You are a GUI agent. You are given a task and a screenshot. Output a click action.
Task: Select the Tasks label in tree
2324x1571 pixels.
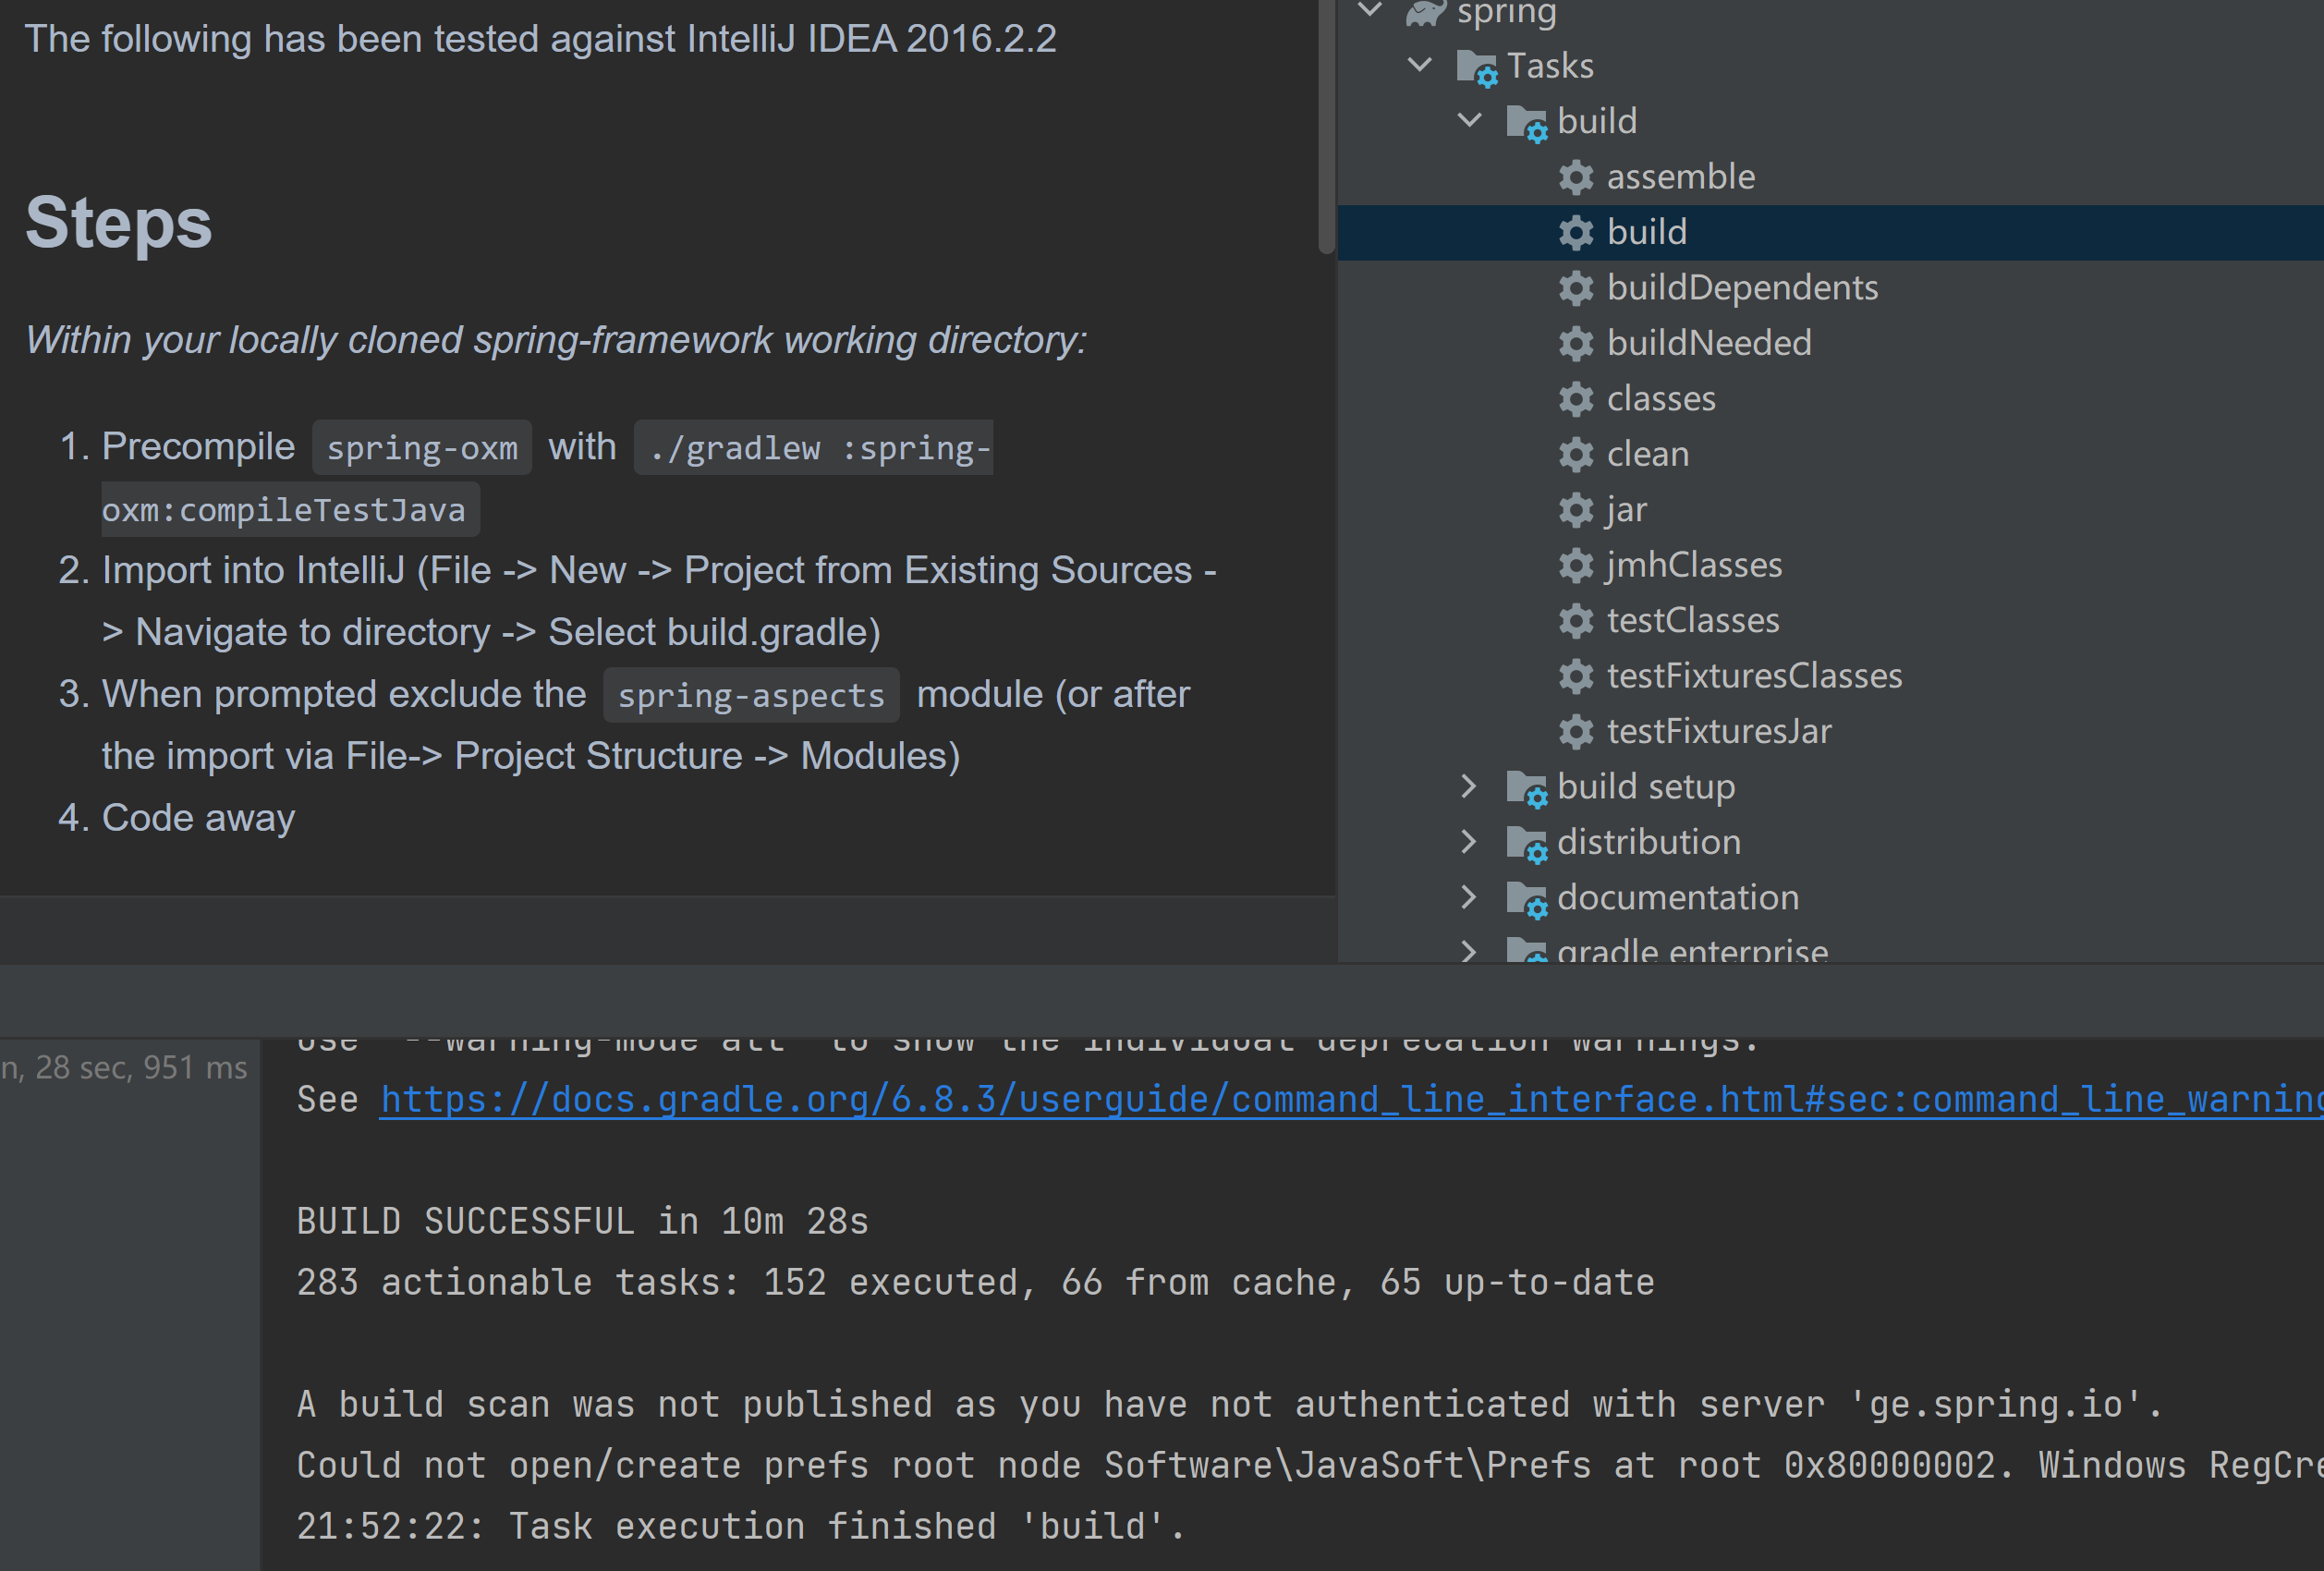pyautogui.click(x=1550, y=66)
